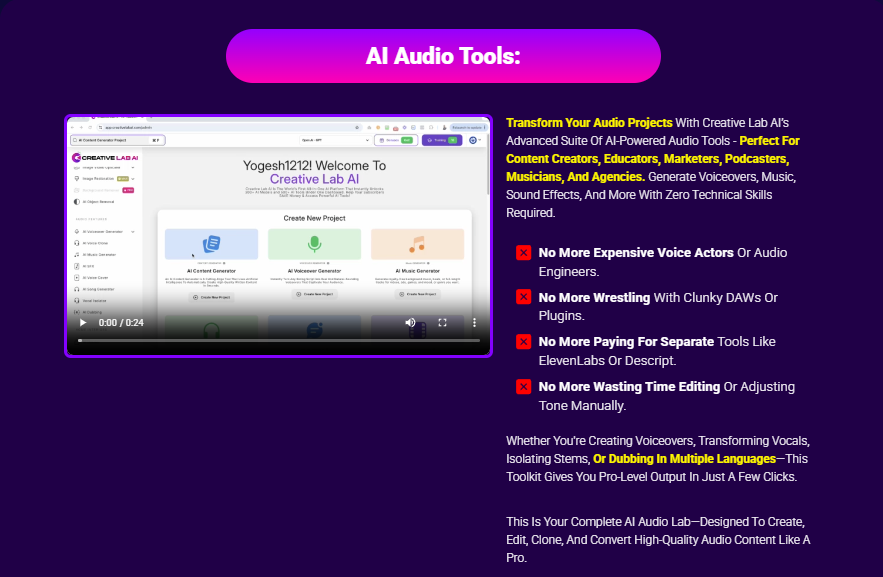Click the text No More Expensive Voice Actors

(x=636, y=253)
